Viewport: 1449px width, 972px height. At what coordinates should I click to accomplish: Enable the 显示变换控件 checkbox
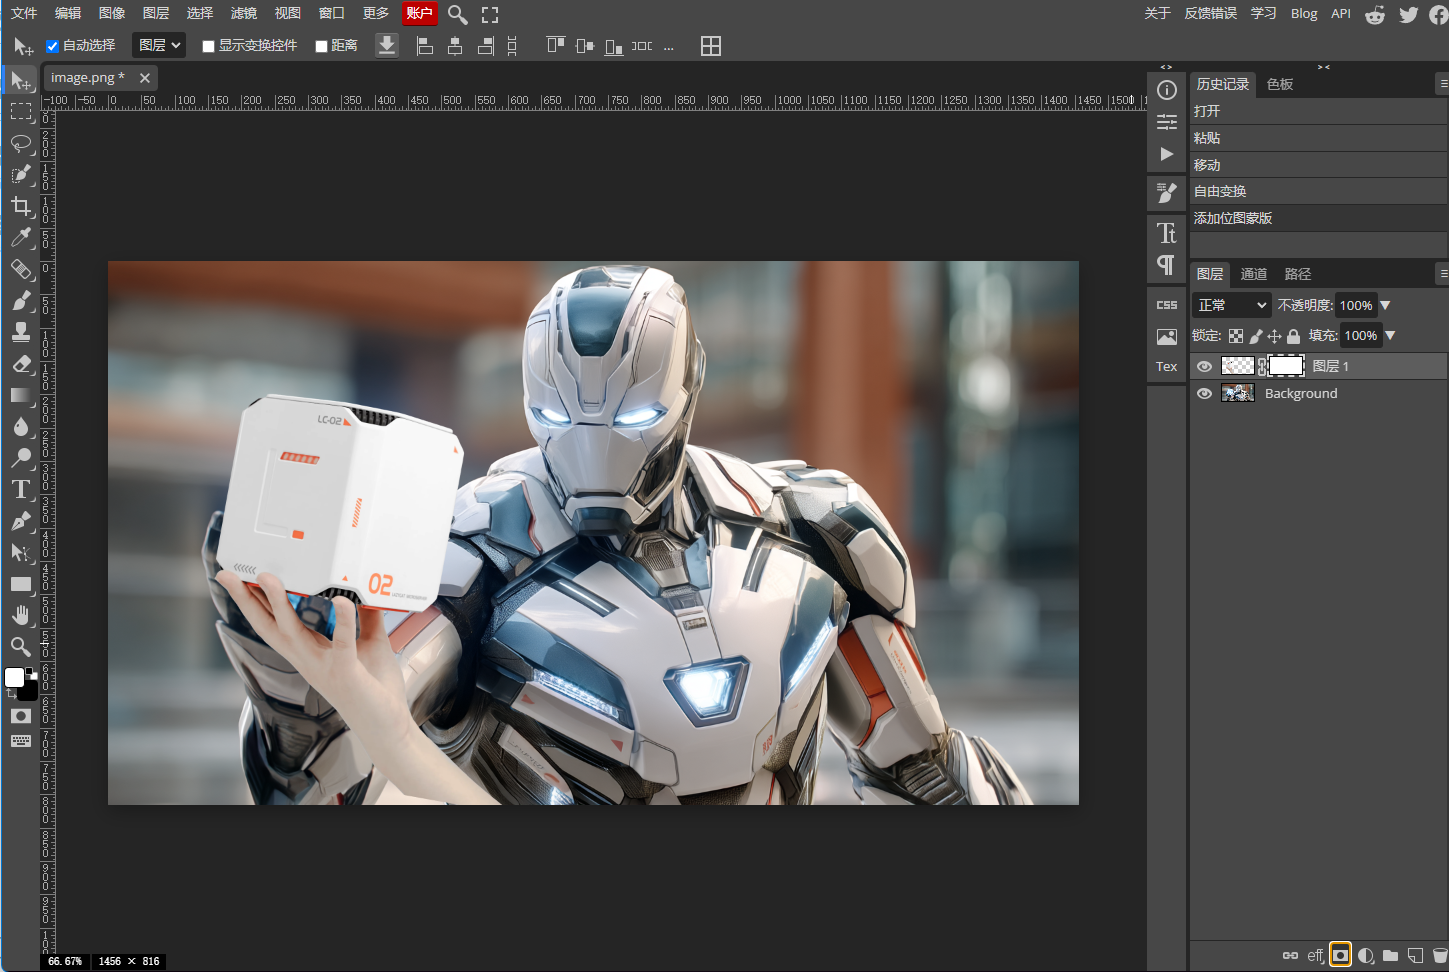tap(208, 46)
